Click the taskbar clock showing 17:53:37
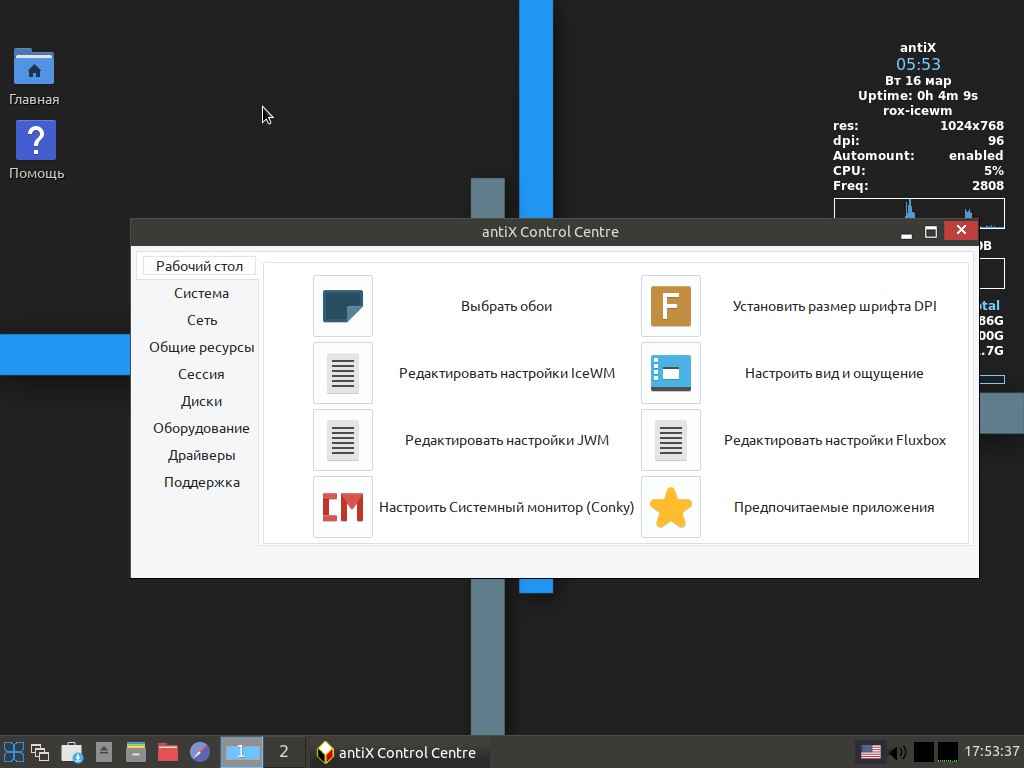The width and height of the screenshot is (1024, 768). (992, 752)
